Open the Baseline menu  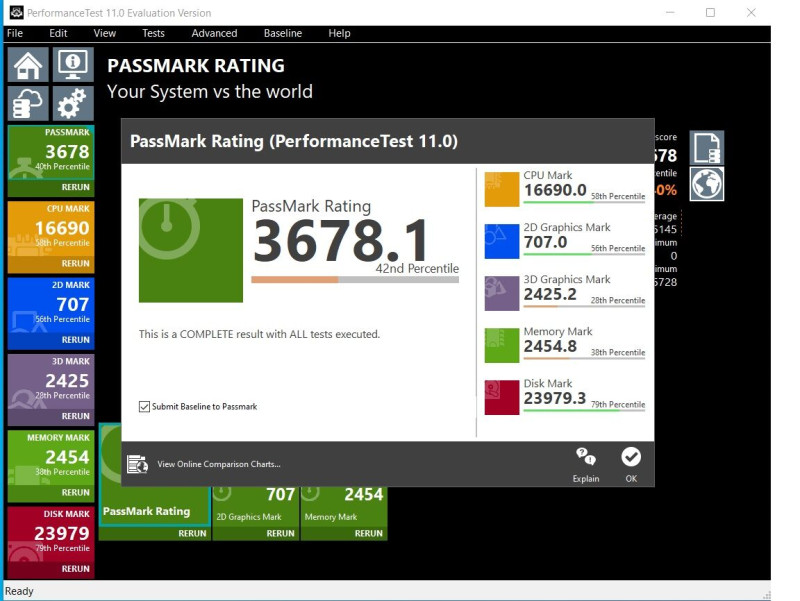(x=283, y=33)
